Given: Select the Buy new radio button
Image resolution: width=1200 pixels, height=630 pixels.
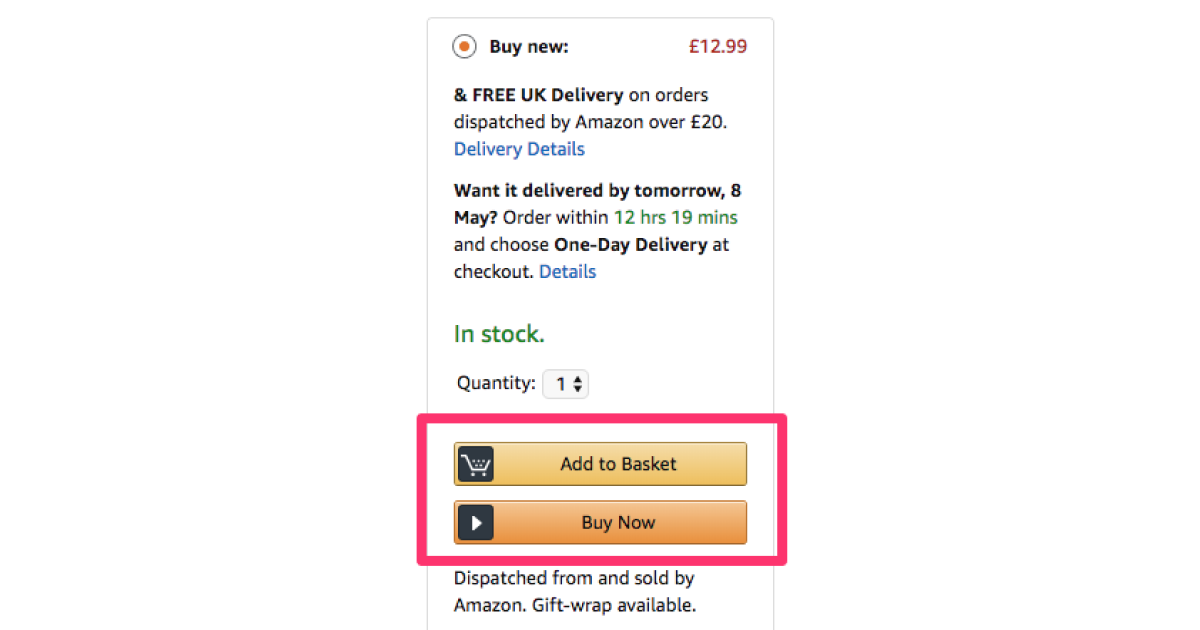Looking at the screenshot, I should point(464,47).
